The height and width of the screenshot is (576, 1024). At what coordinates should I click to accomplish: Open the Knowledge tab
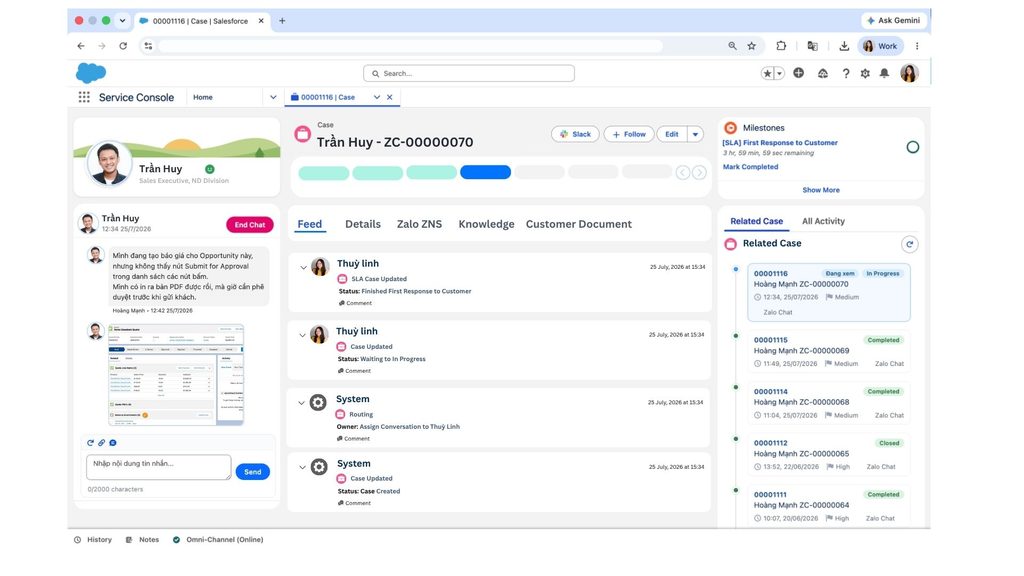[487, 224]
